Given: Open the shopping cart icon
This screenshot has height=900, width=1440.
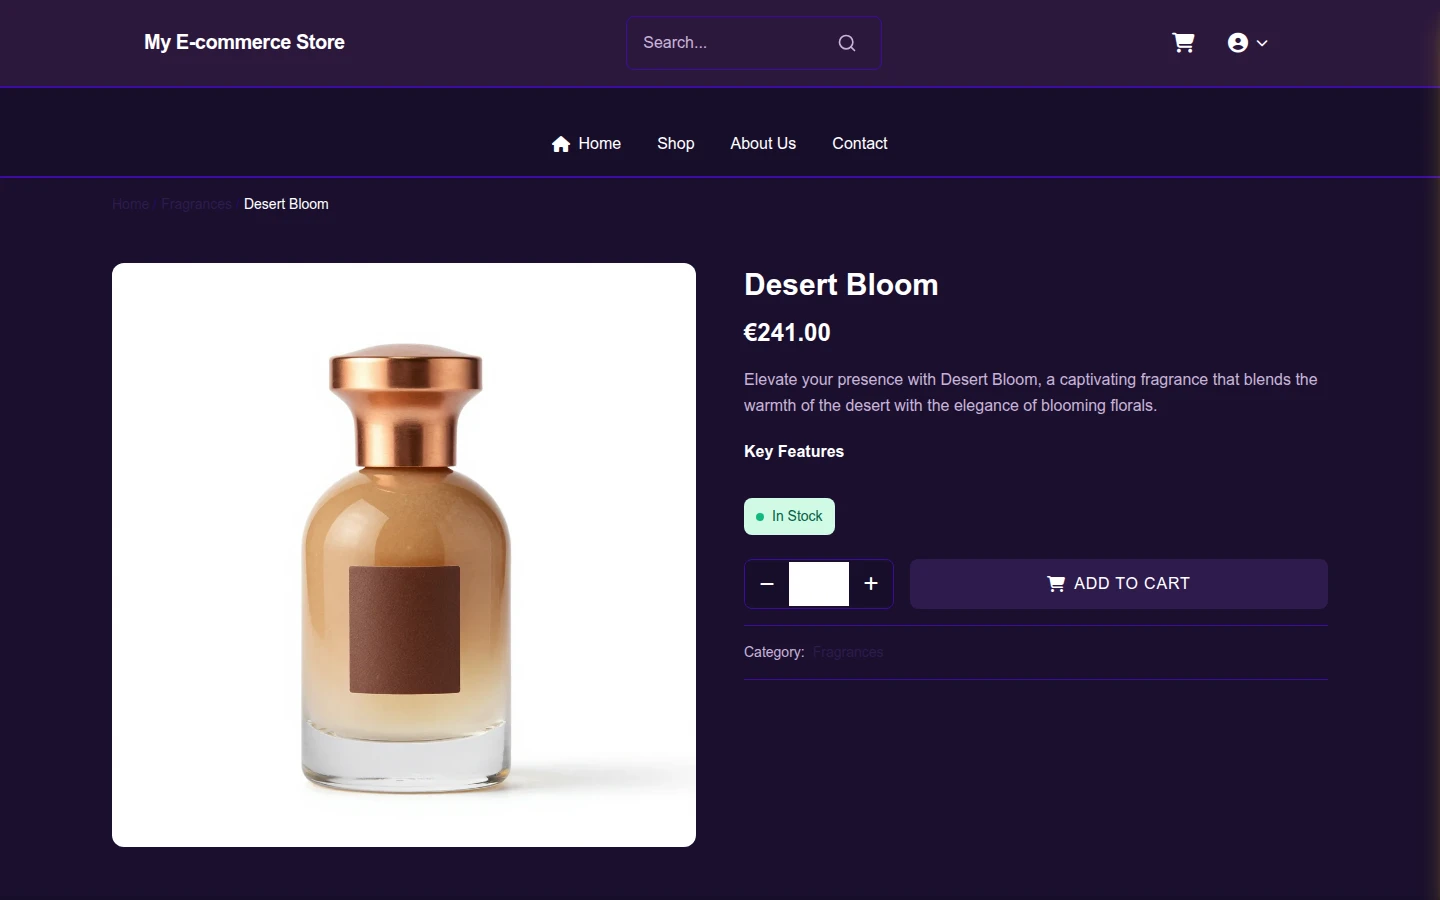Looking at the screenshot, I should click(x=1183, y=43).
